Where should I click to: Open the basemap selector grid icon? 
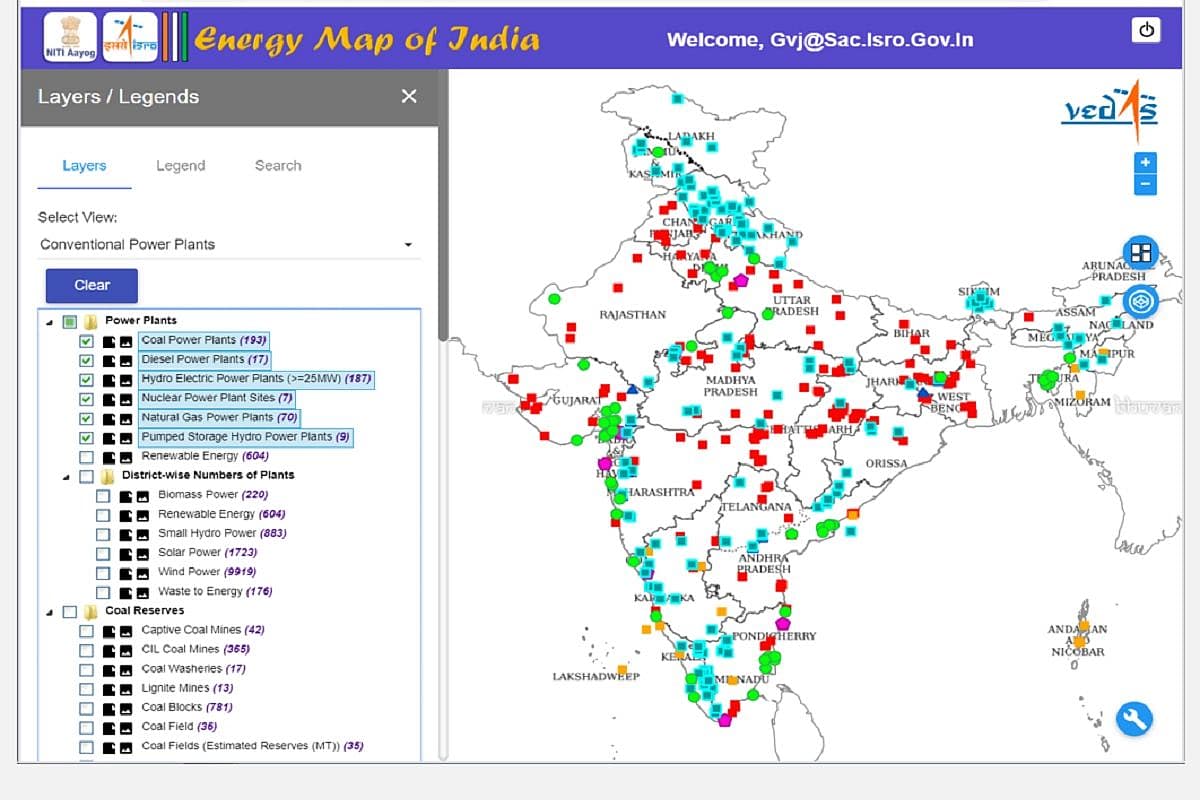click(x=1140, y=253)
